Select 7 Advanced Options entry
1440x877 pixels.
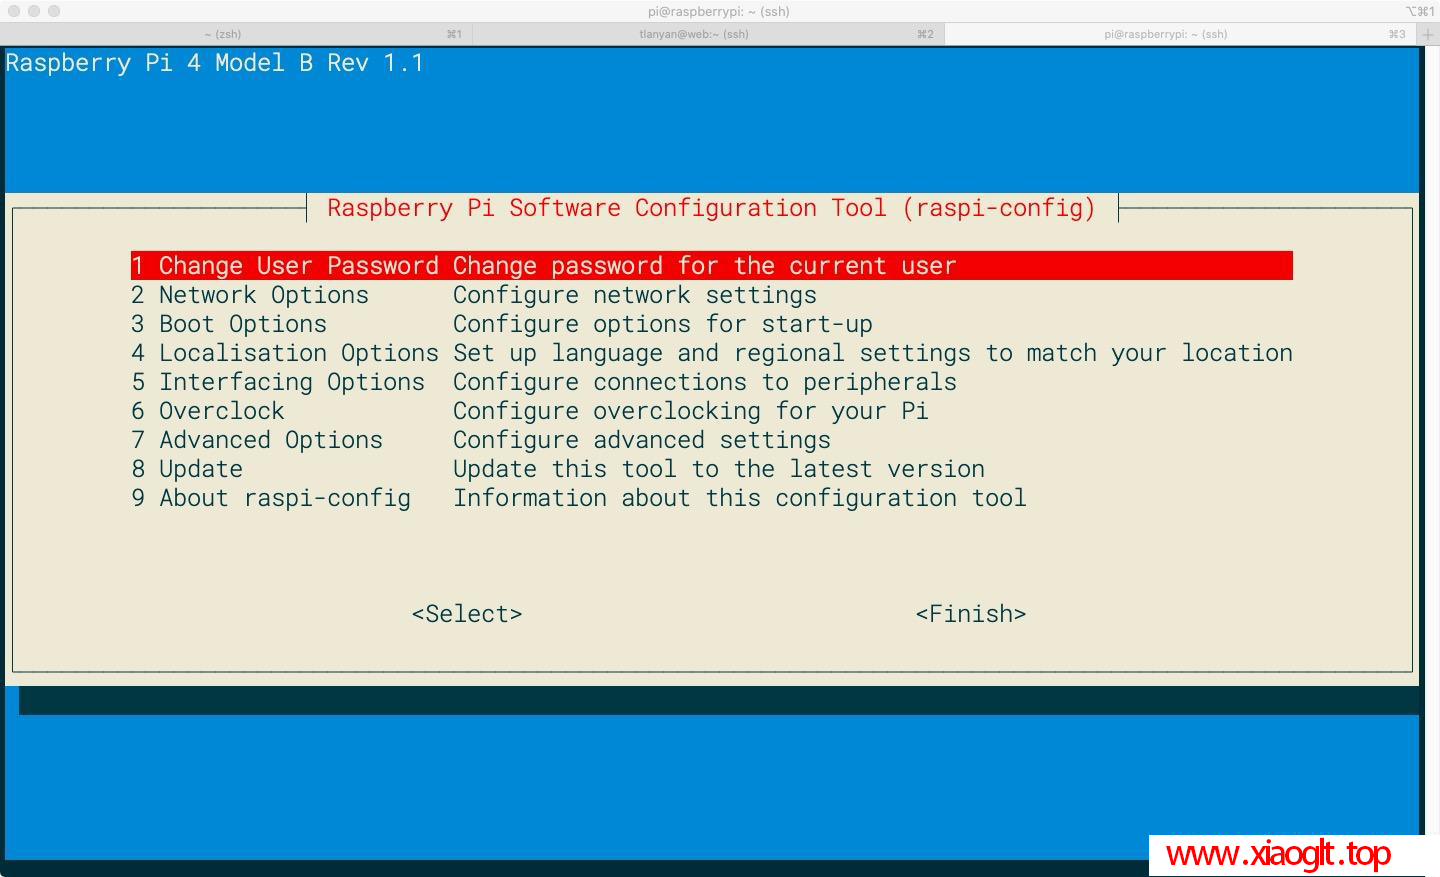tap(257, 440)
